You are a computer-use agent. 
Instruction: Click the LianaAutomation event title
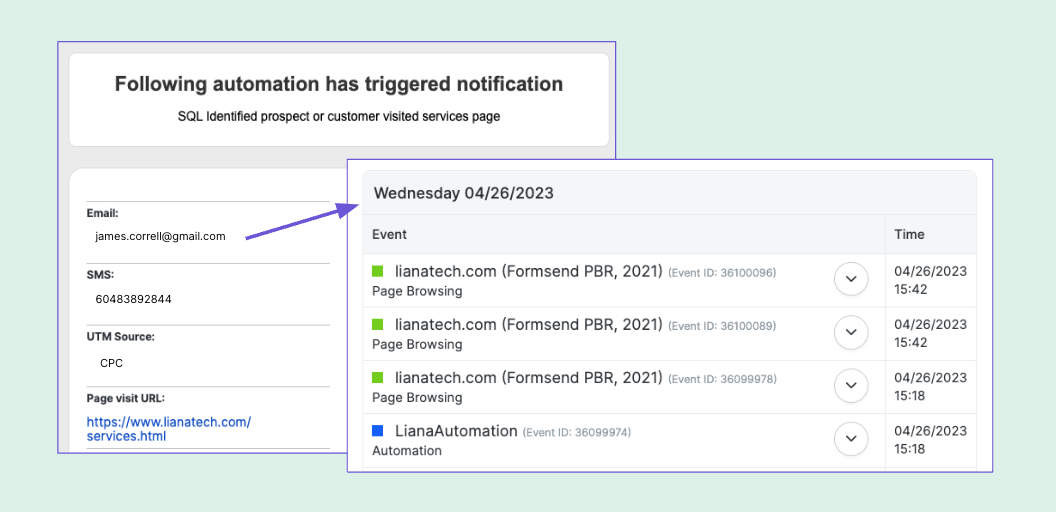[x=456, y=431]
